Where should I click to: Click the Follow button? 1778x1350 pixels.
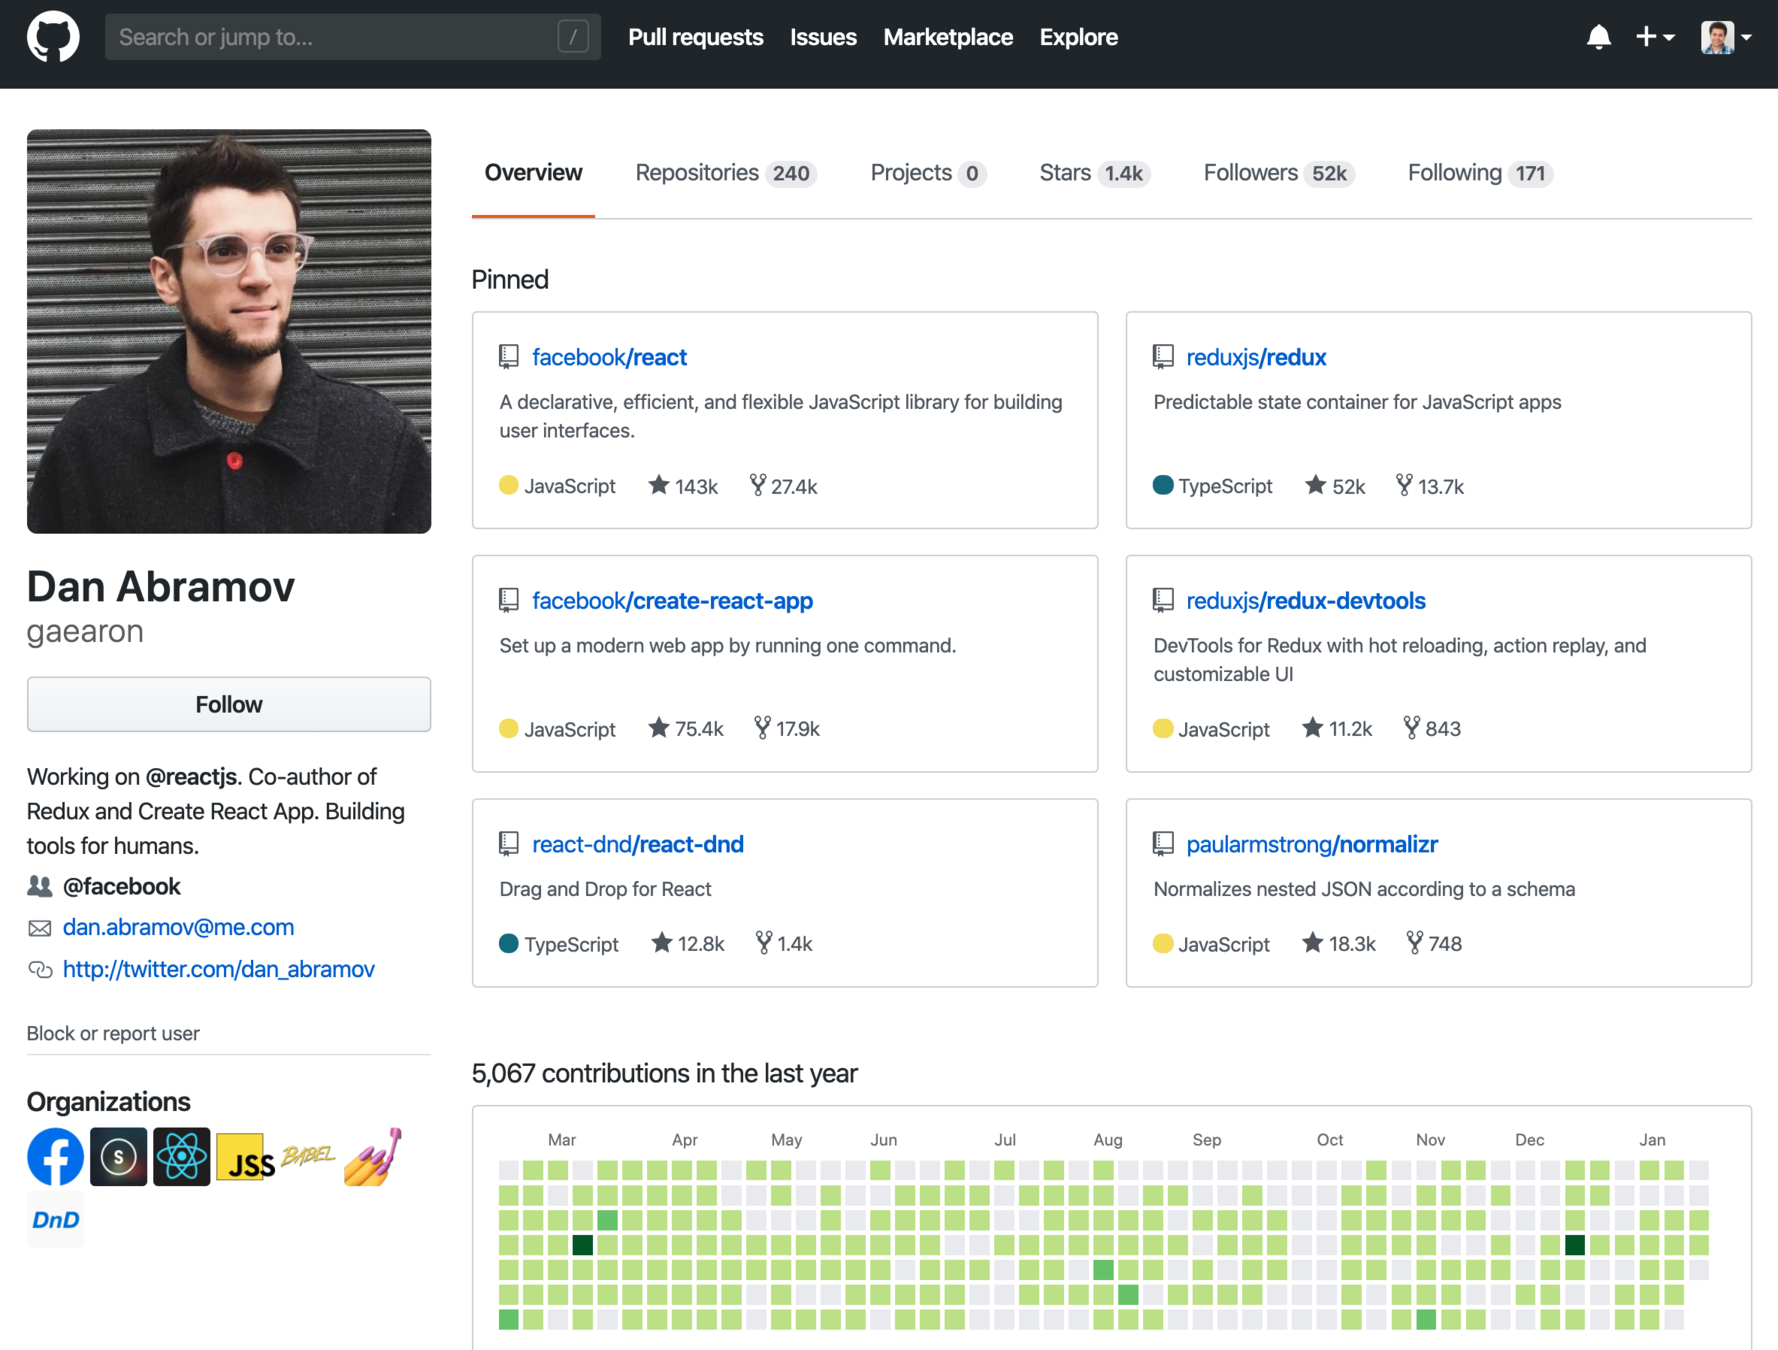coord(229,704)
